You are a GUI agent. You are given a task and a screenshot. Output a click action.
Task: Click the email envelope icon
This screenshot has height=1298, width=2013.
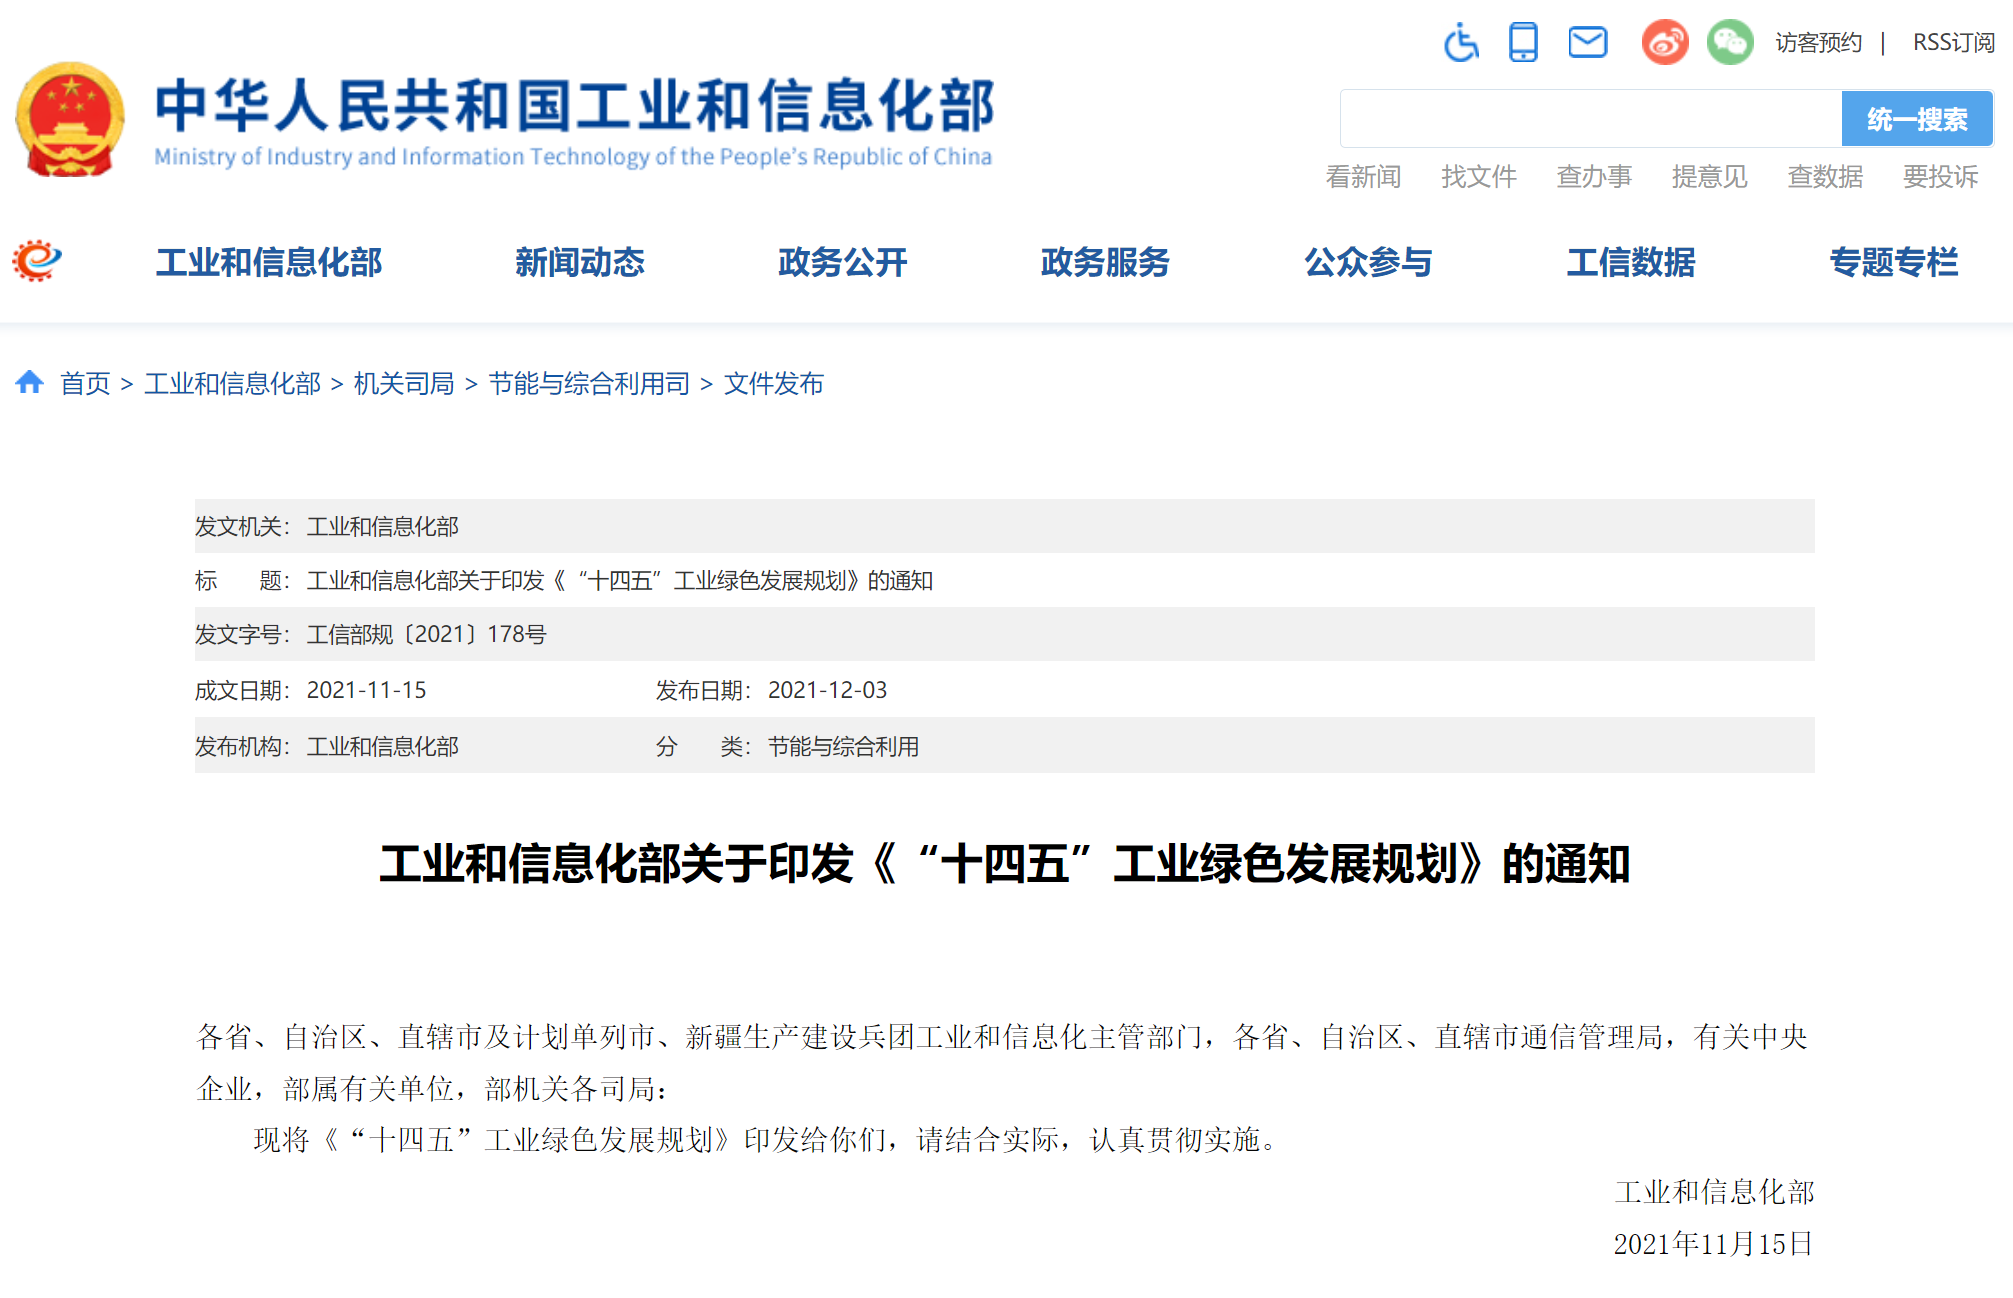(x=1587, y=43)
